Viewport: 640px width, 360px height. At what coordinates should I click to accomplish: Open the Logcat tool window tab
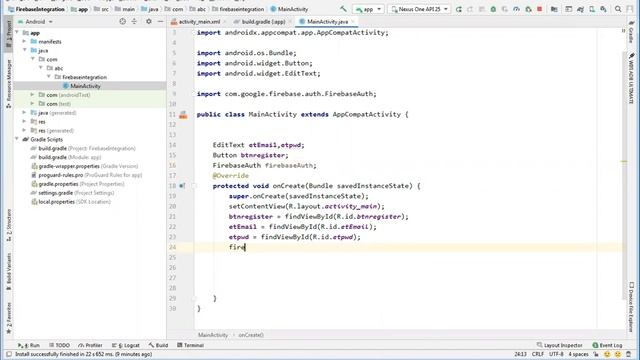pyautogui.click(x=126, y=345)
